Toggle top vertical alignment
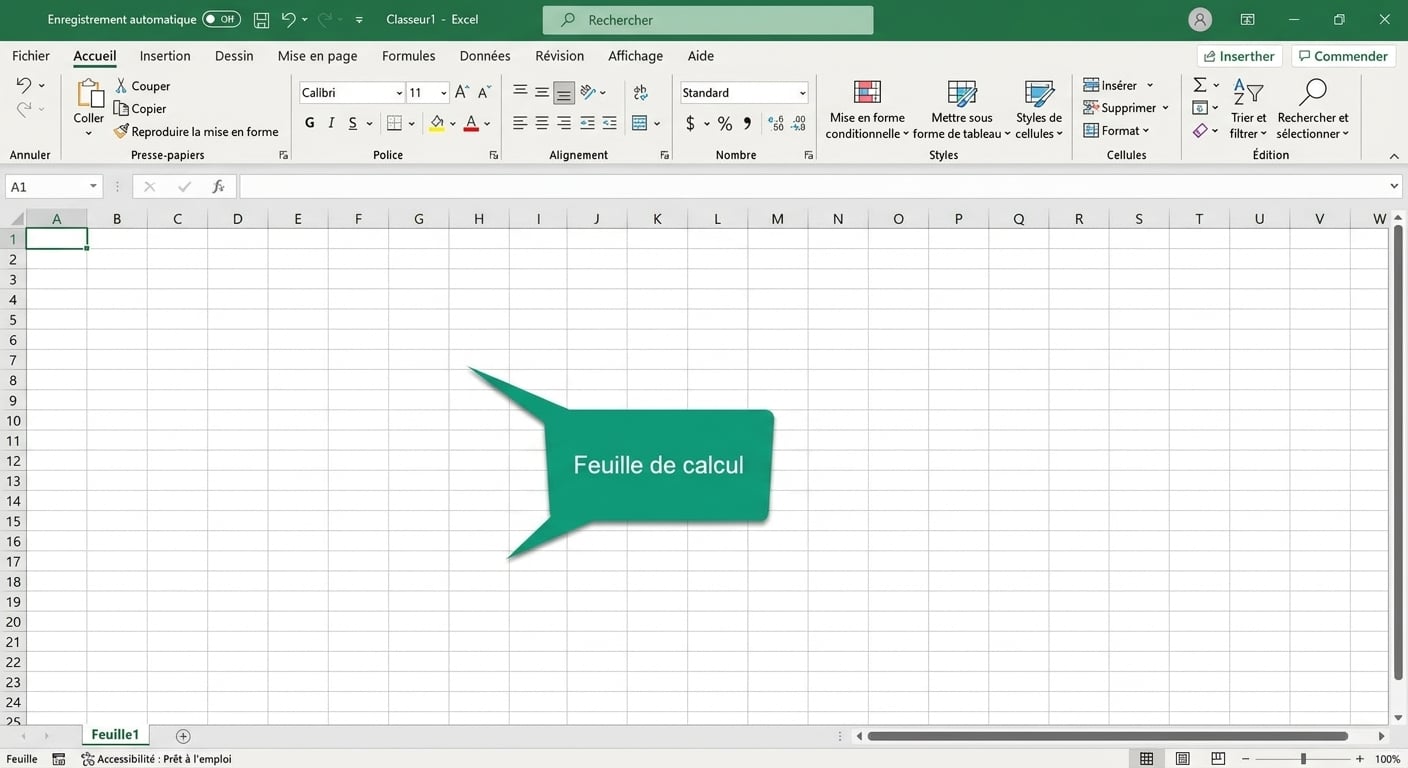Image resolution: width=1408 pixels, height=768 pixels. [x=520, y=92]
